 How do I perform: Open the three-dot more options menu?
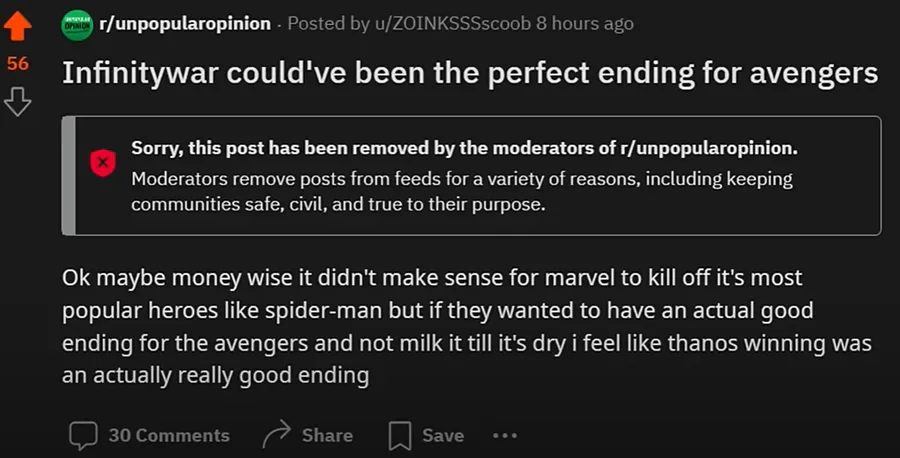coord(505,435)
